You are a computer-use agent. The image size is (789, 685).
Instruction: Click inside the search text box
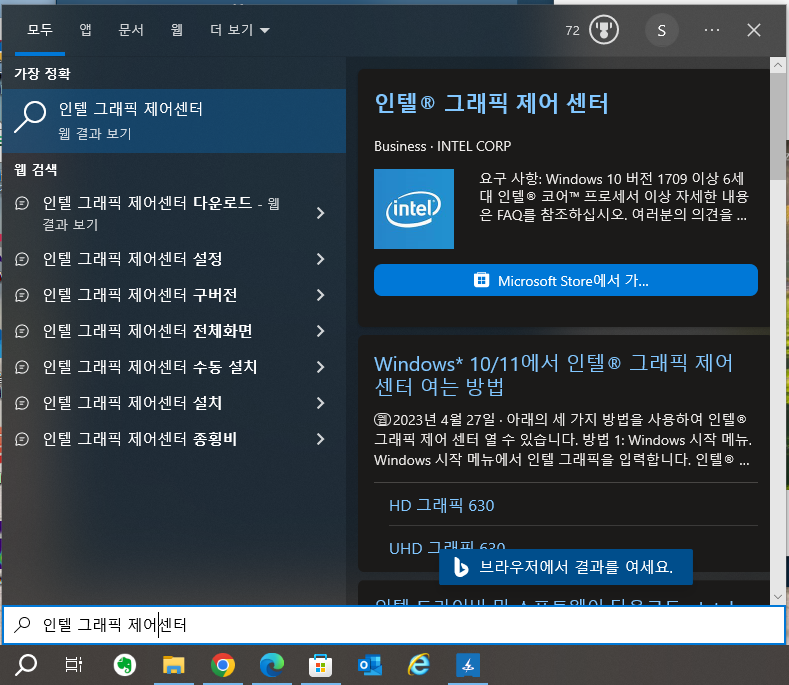coord(394,625)
